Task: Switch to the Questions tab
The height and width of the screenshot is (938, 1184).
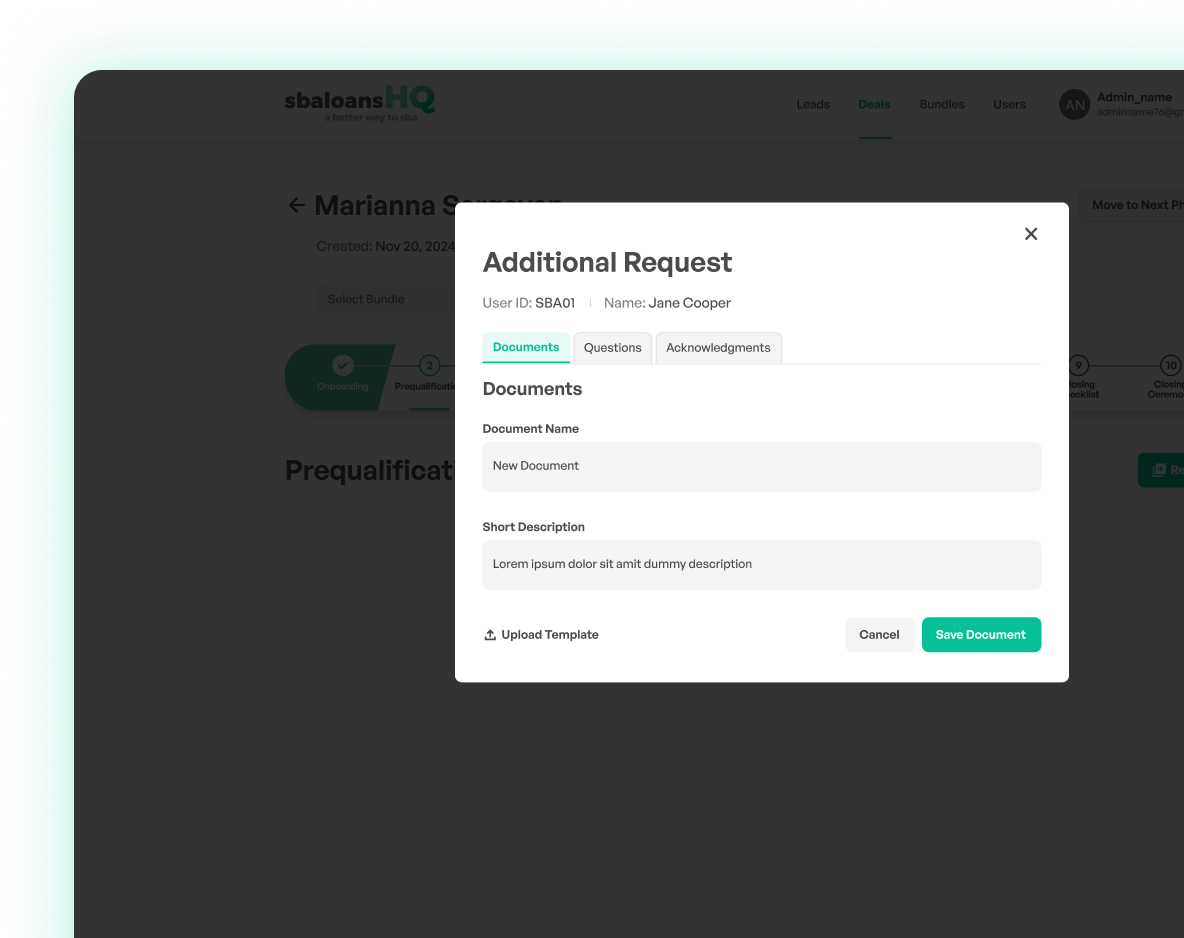Action: pyautogui.click(x=612, y=347)
